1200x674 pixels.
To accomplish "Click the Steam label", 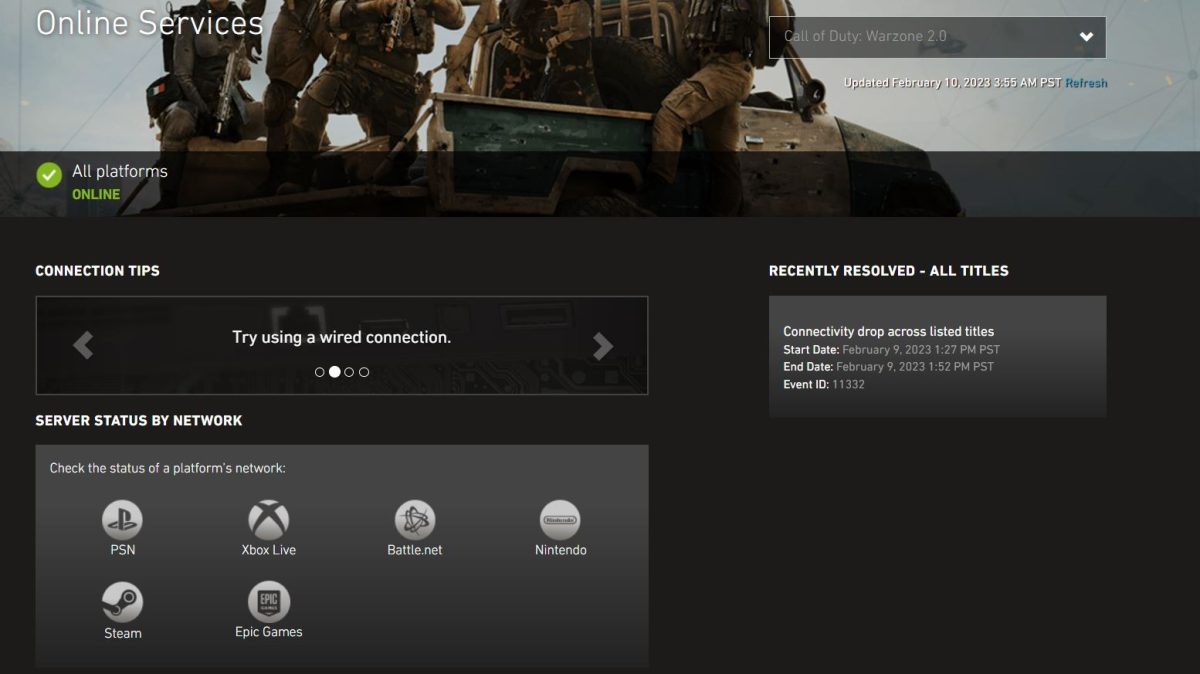I will (x=123, y=633).
